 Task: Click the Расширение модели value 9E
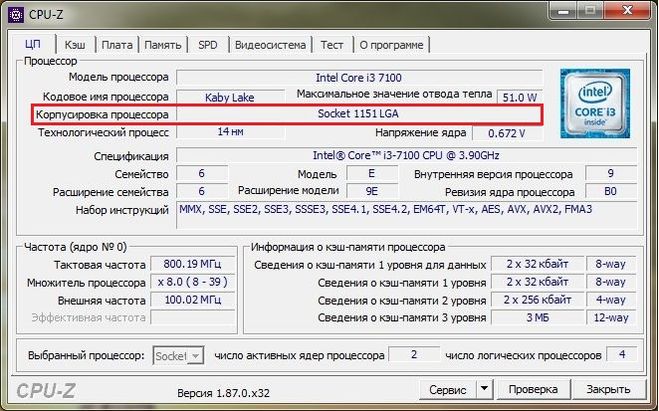[x=372, y=192]
